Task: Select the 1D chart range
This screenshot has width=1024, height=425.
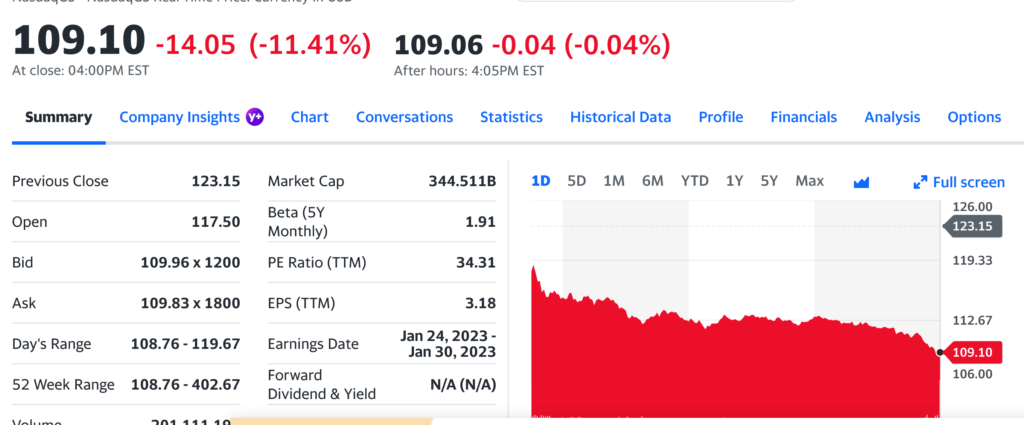Action: coord(541,181)
